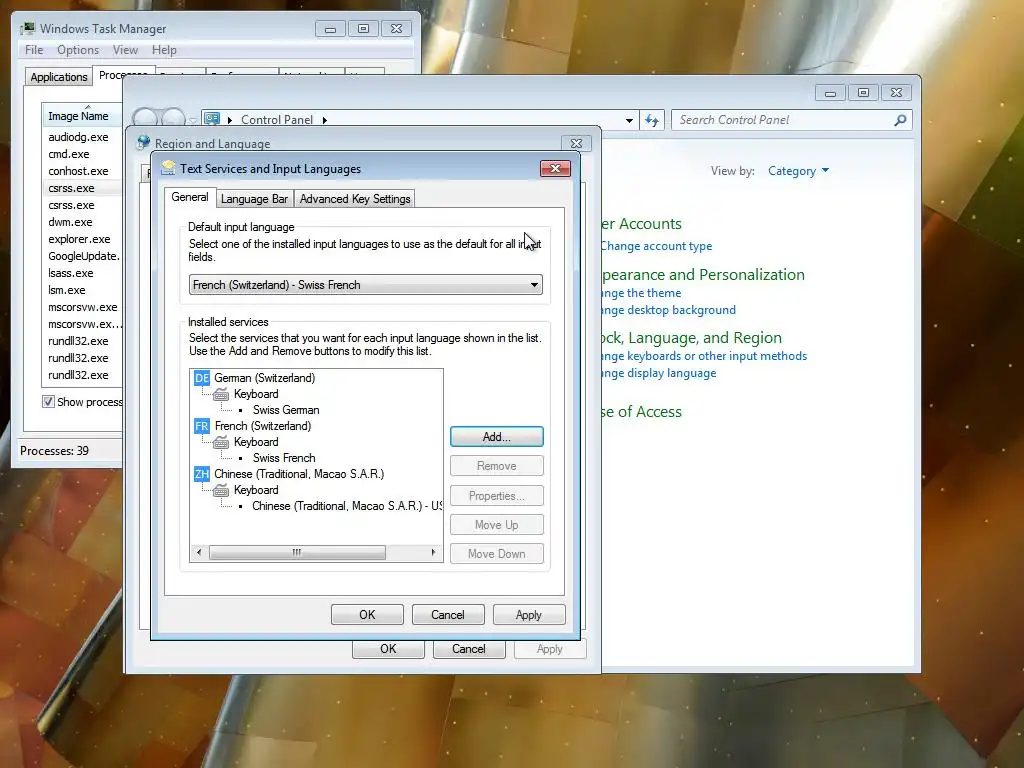Click the Windows Task Manager title icon
The height and width of the screenshot is (768, 1024).
pos(27,29)
